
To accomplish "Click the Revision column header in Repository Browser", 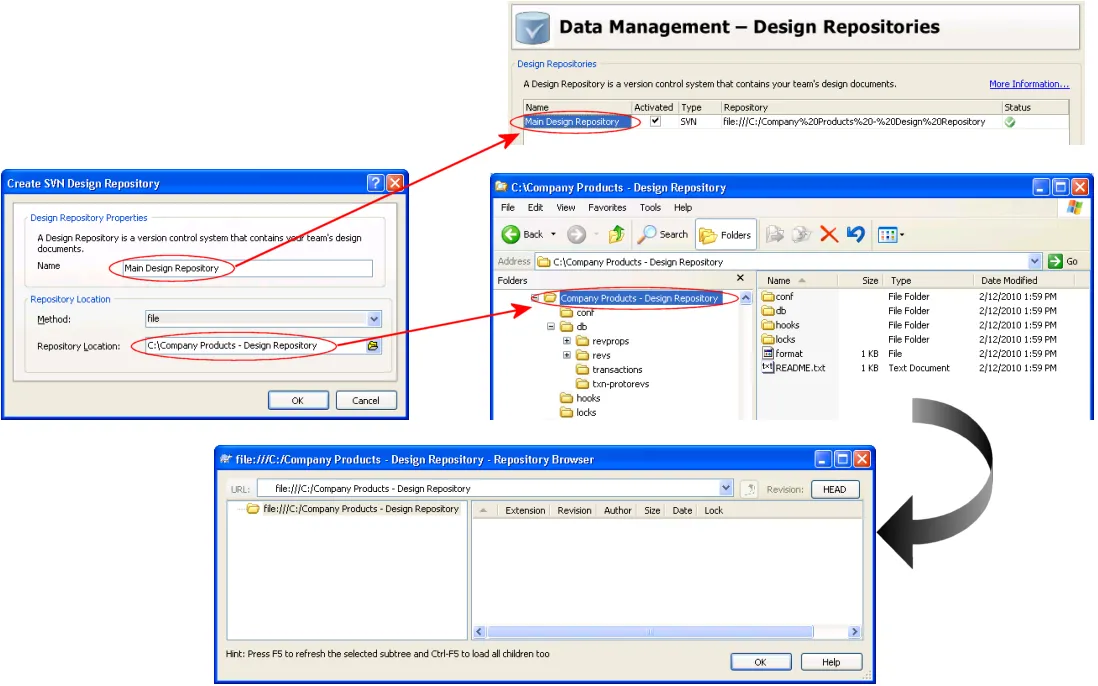I will [574, 510].
